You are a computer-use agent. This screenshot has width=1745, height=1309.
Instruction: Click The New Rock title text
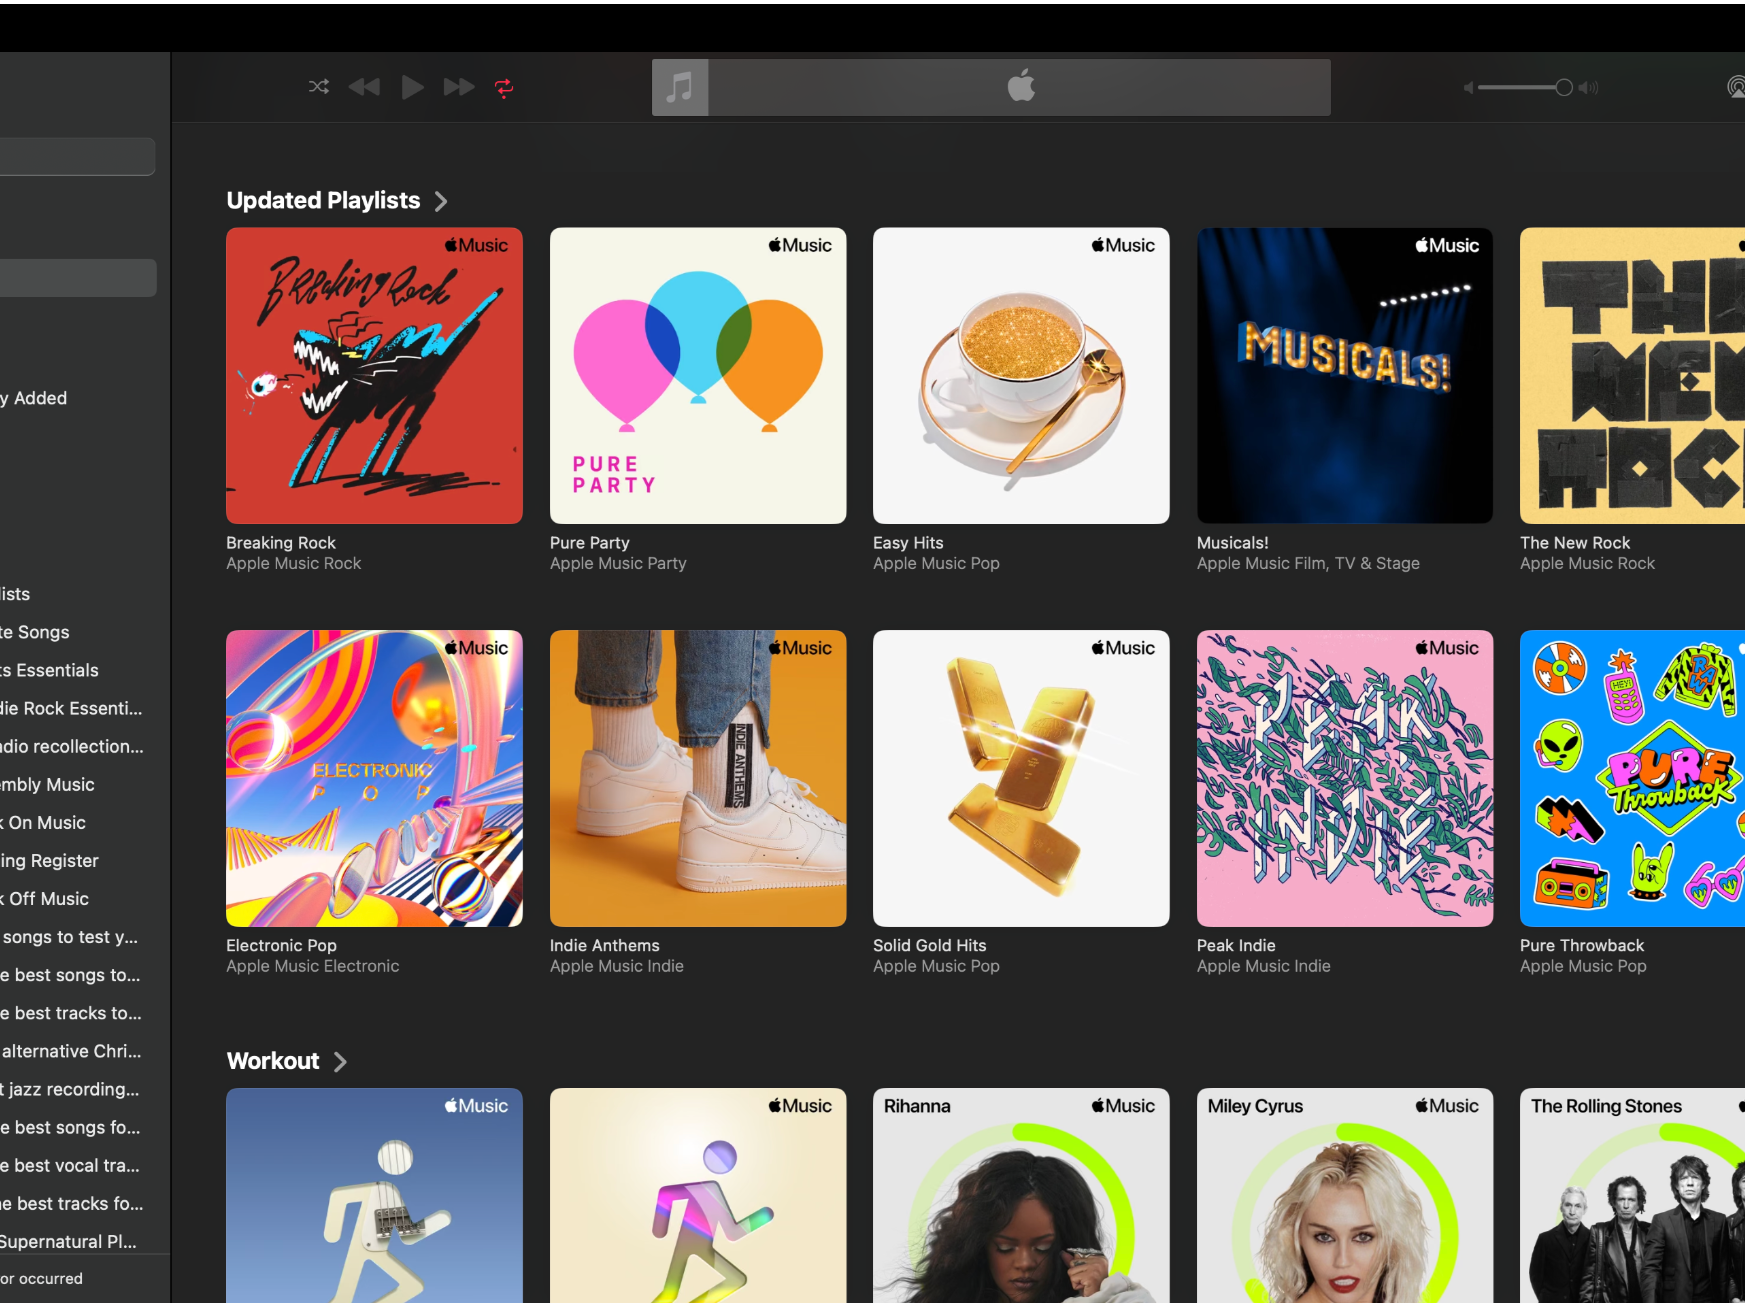click(x=1575, y=543)
